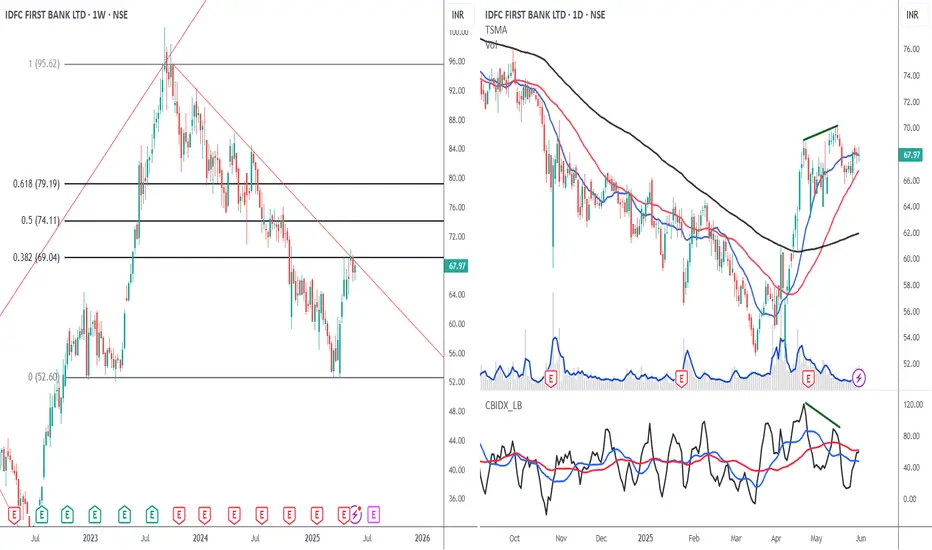Click the 62.00 level on daily price scale
Viewport: 932px width, 550px height.
click(911, 232)
